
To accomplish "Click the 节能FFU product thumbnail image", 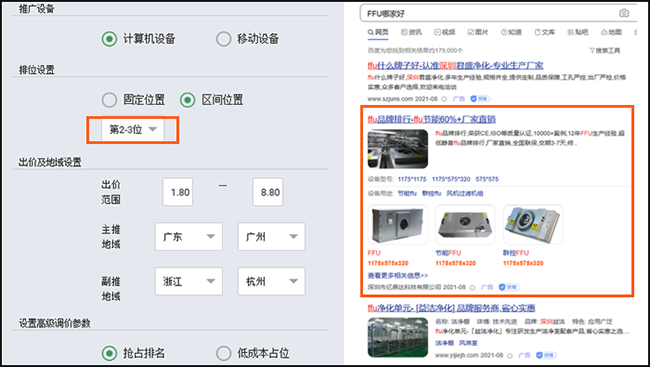I will 465,224.
